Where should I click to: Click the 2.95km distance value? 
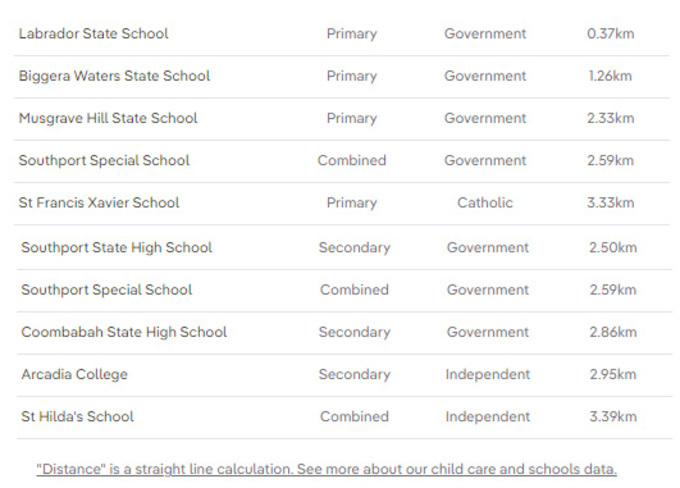tap(612, 374)
